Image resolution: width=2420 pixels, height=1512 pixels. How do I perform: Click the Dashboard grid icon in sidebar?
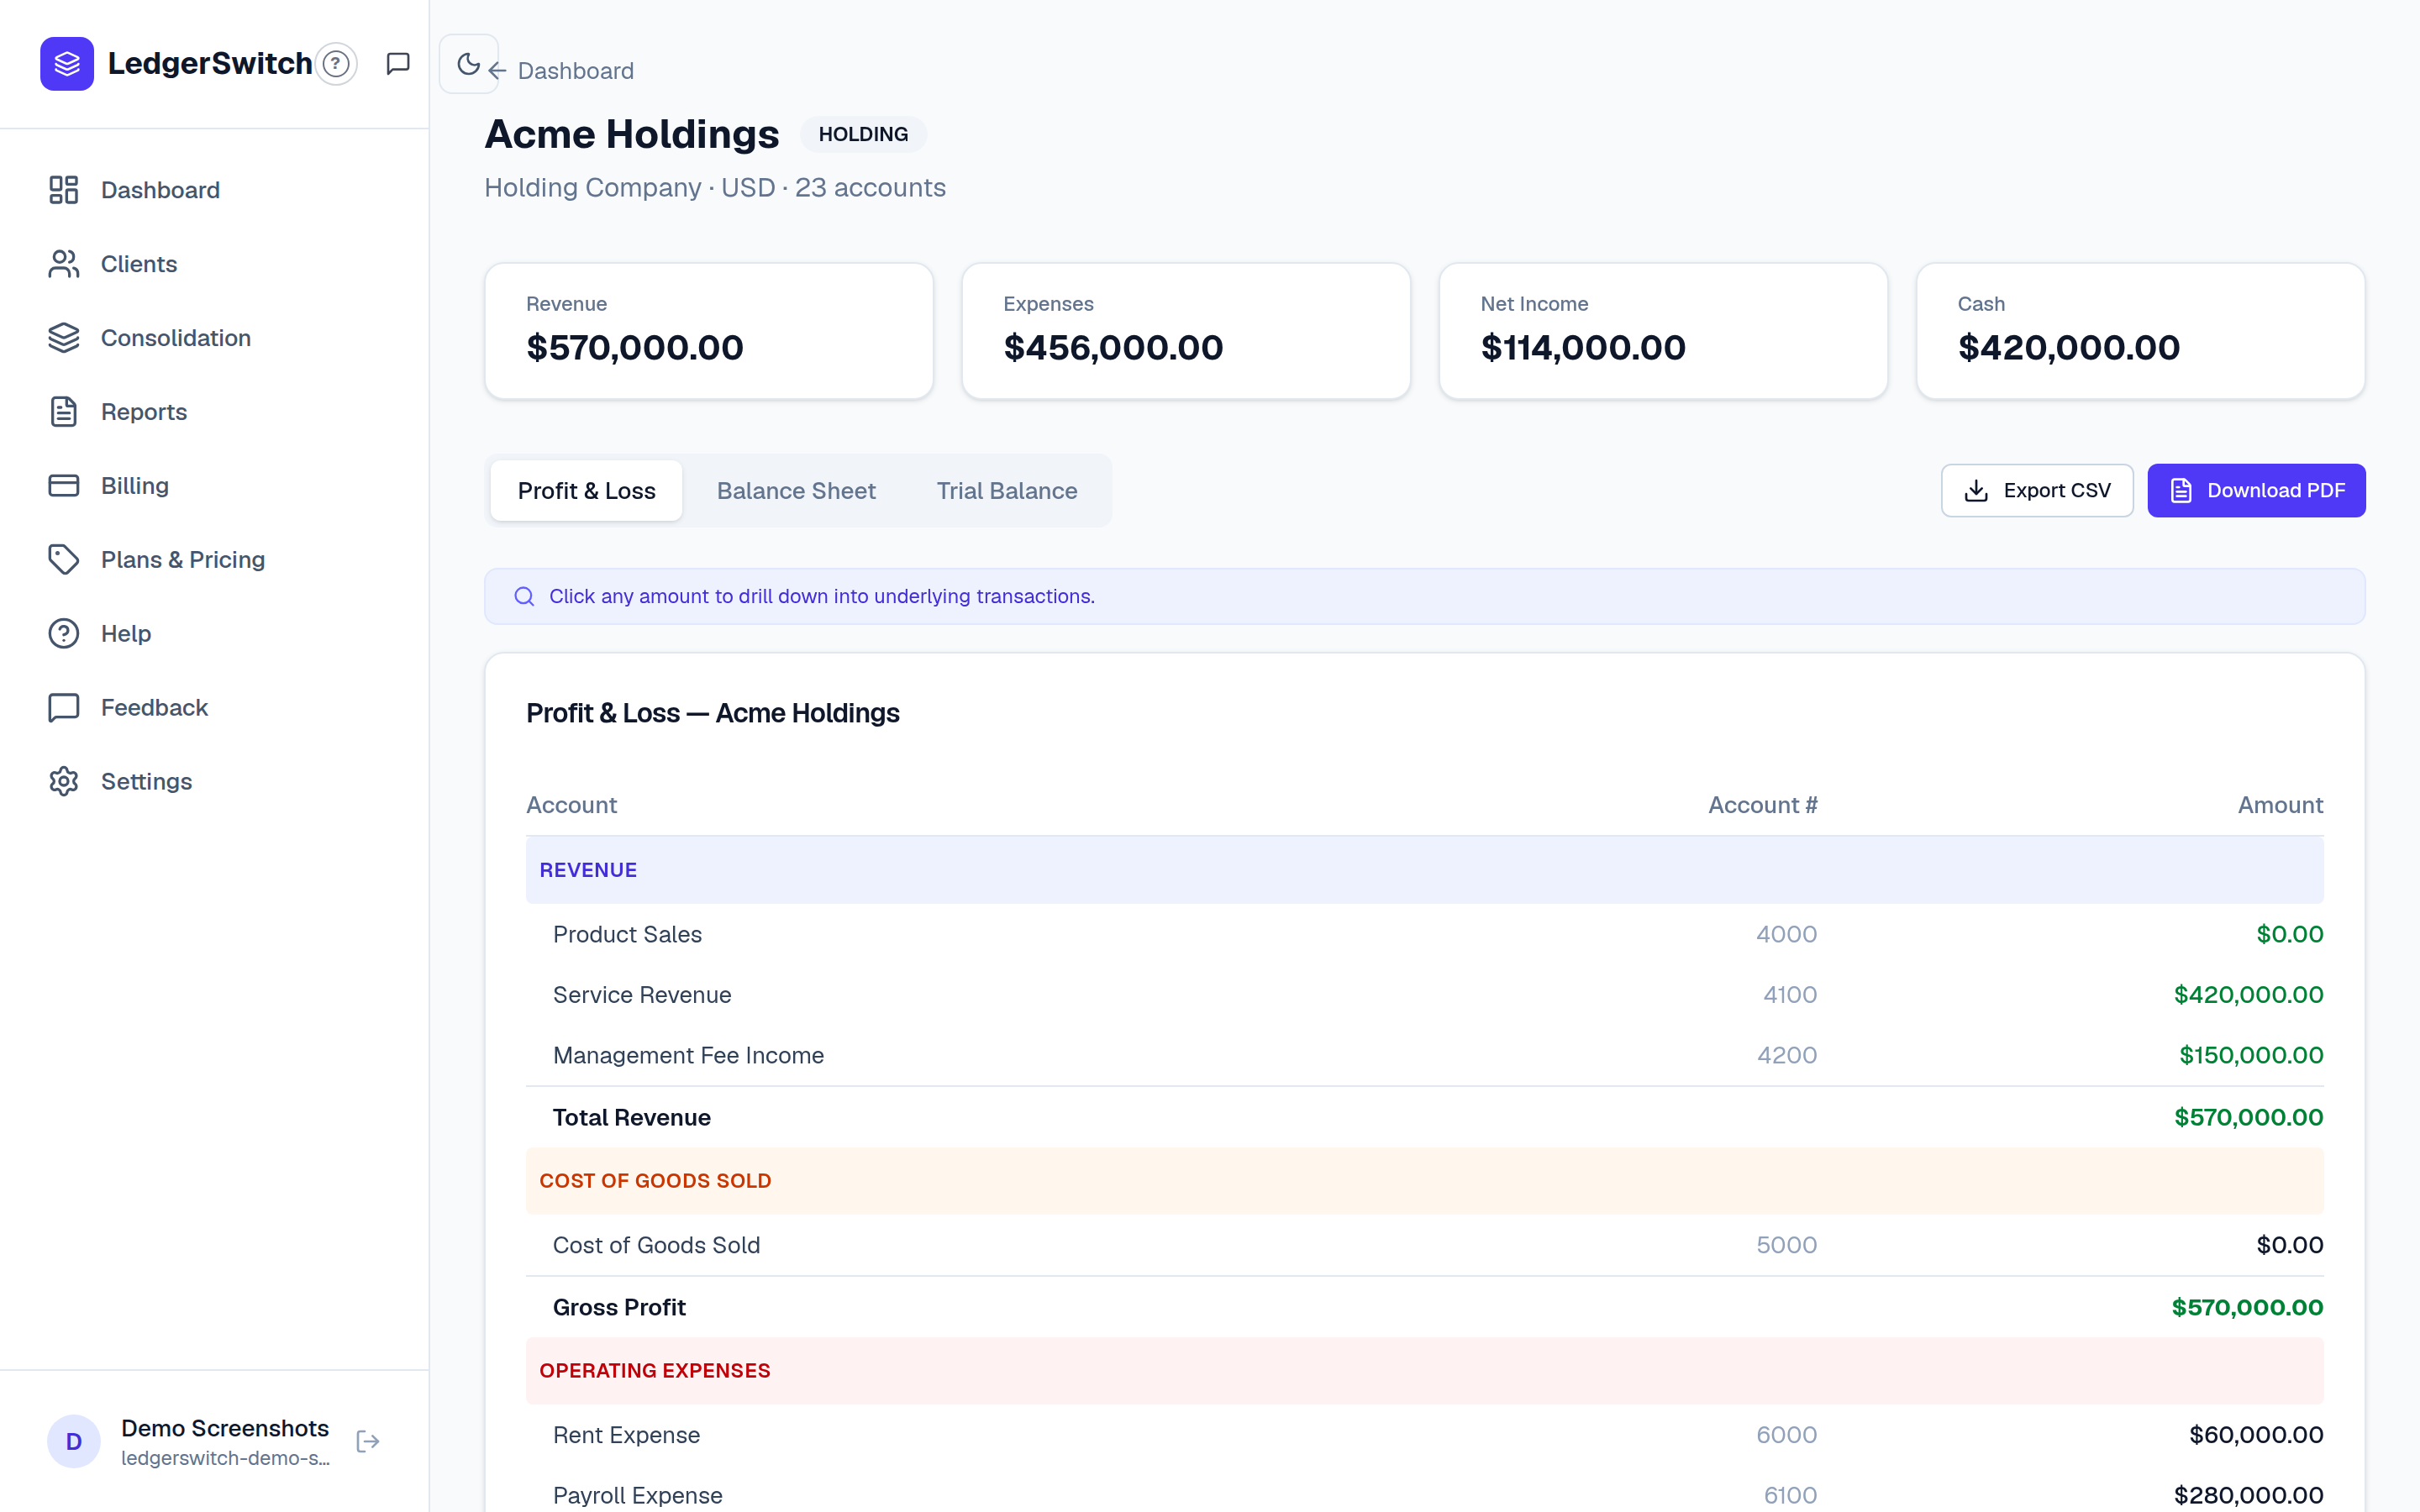pyautogui.click(x=64, y=190)
